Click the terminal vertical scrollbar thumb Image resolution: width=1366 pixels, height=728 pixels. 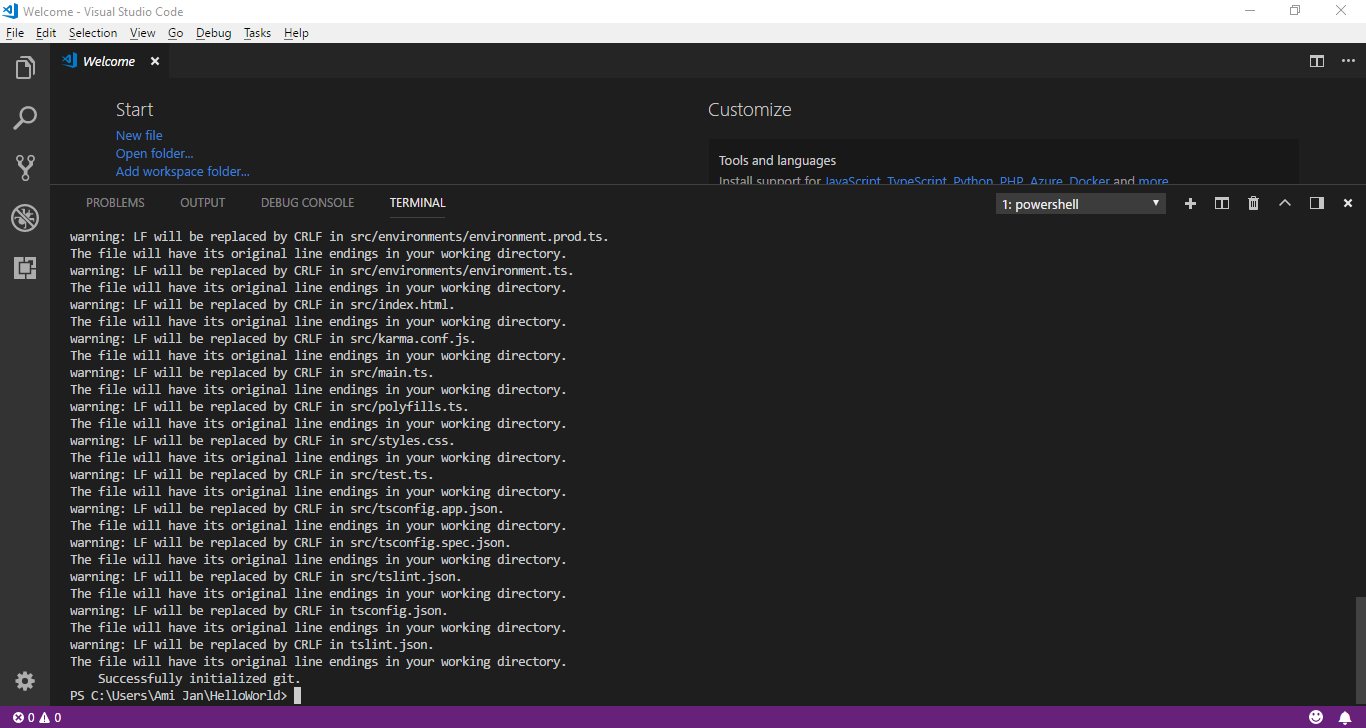(x=1359, y=651)
